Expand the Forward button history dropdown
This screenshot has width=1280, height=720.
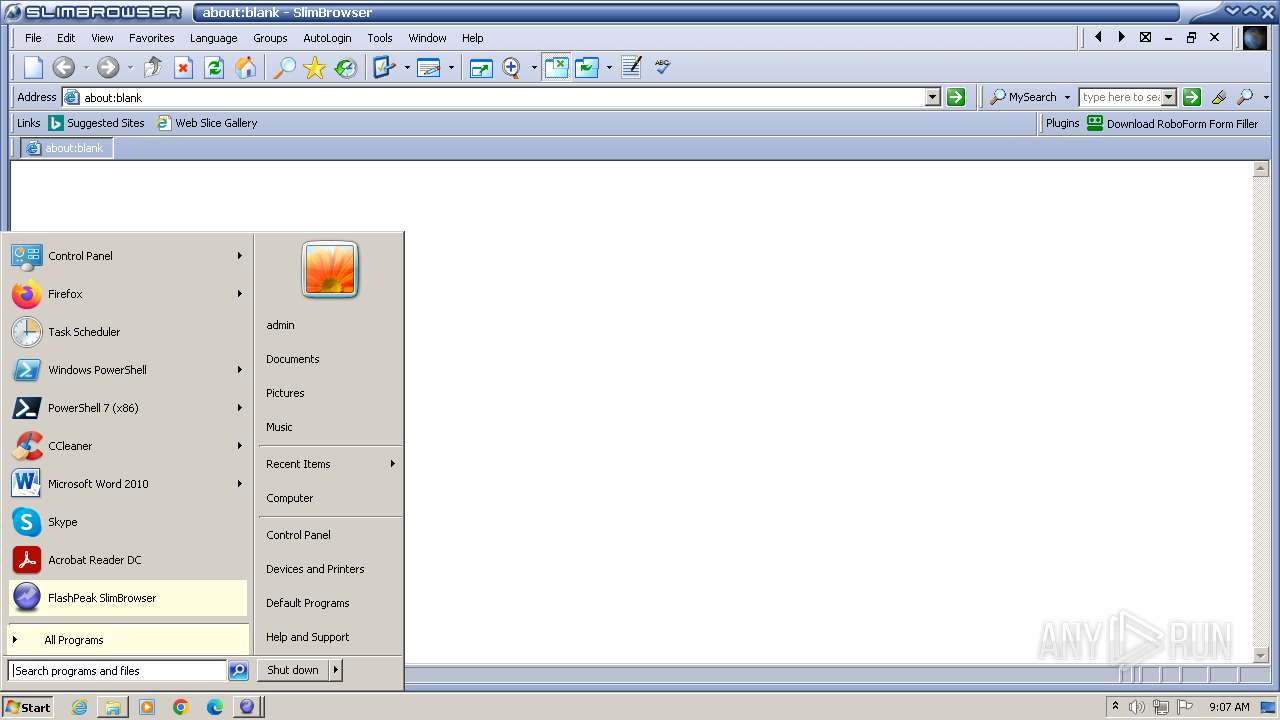[130, 68]
